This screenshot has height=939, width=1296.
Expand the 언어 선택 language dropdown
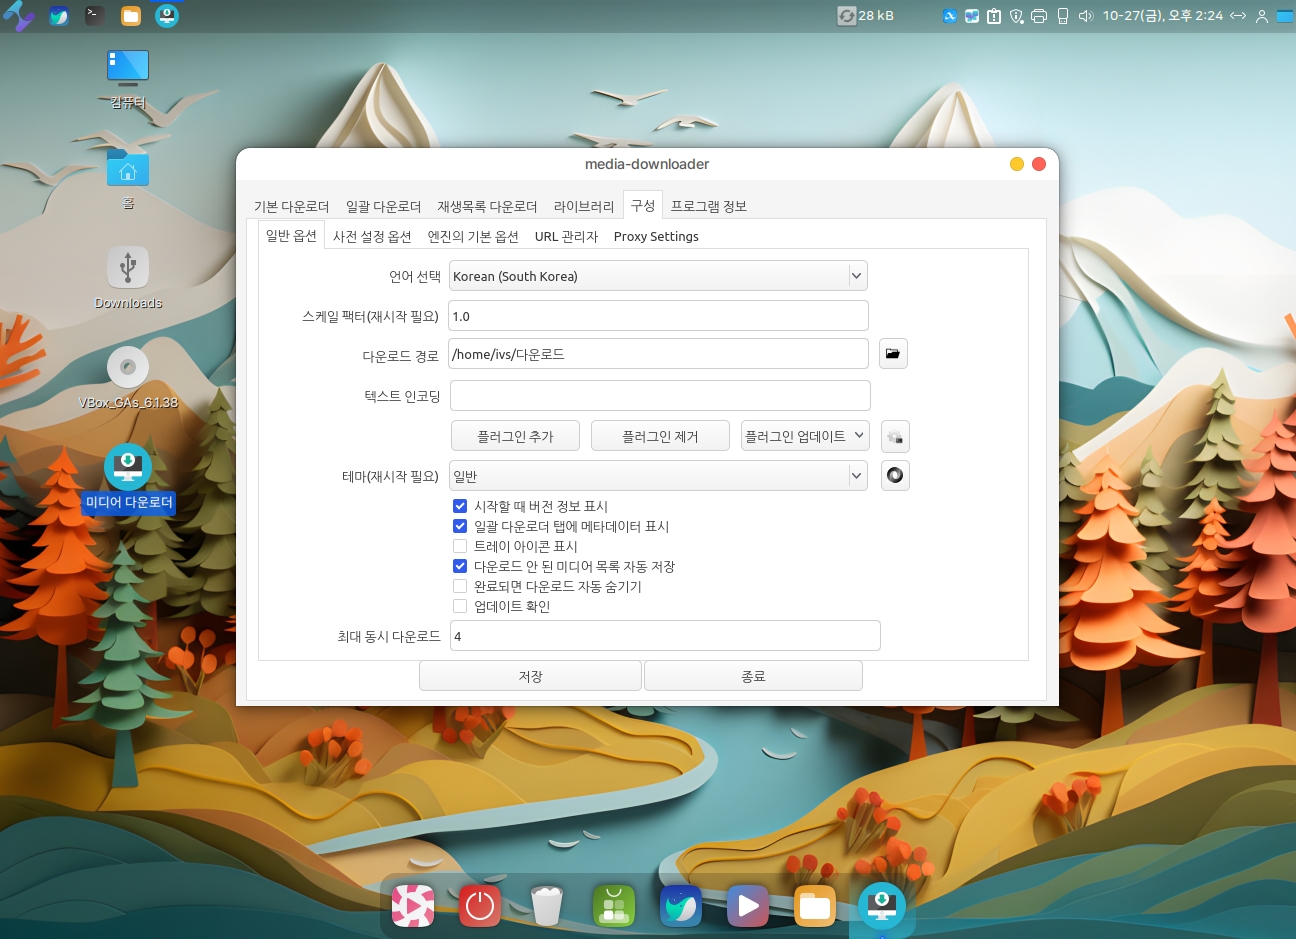658,276
